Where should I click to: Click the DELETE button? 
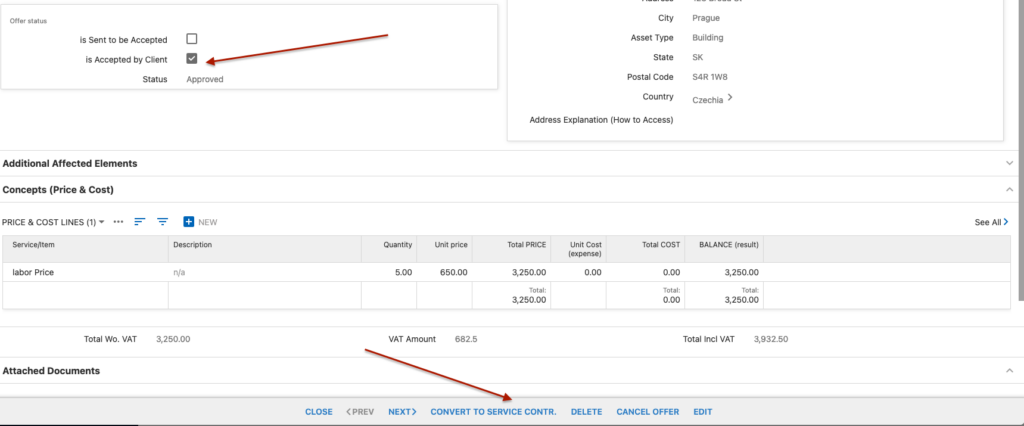click(586, 412)
